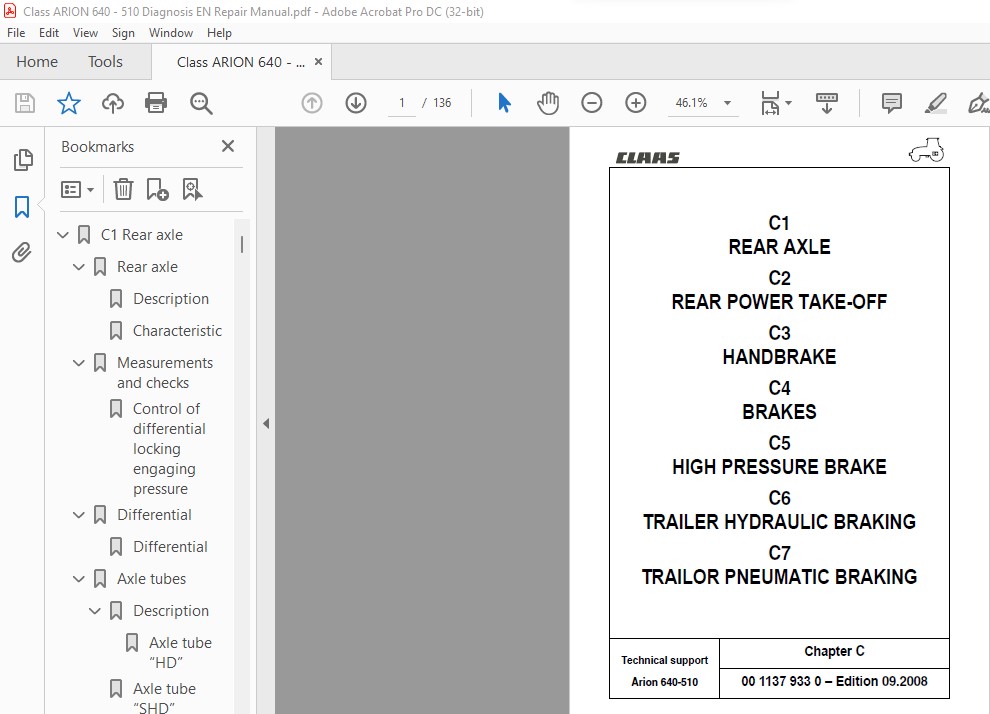Close the Bookmarks panel
This screenshot has height=714, width=990.
(x=228, y=146)
